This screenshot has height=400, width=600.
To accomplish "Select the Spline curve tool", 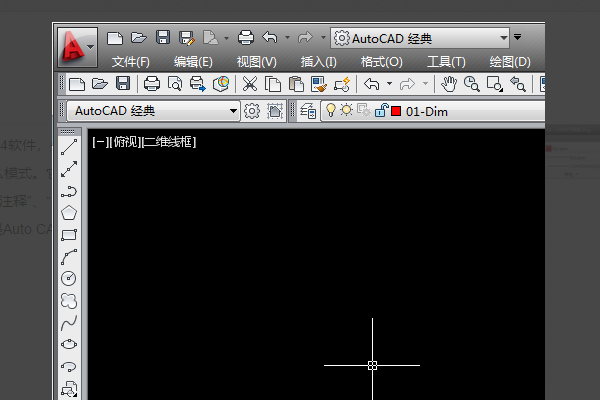I will (70, 322).
